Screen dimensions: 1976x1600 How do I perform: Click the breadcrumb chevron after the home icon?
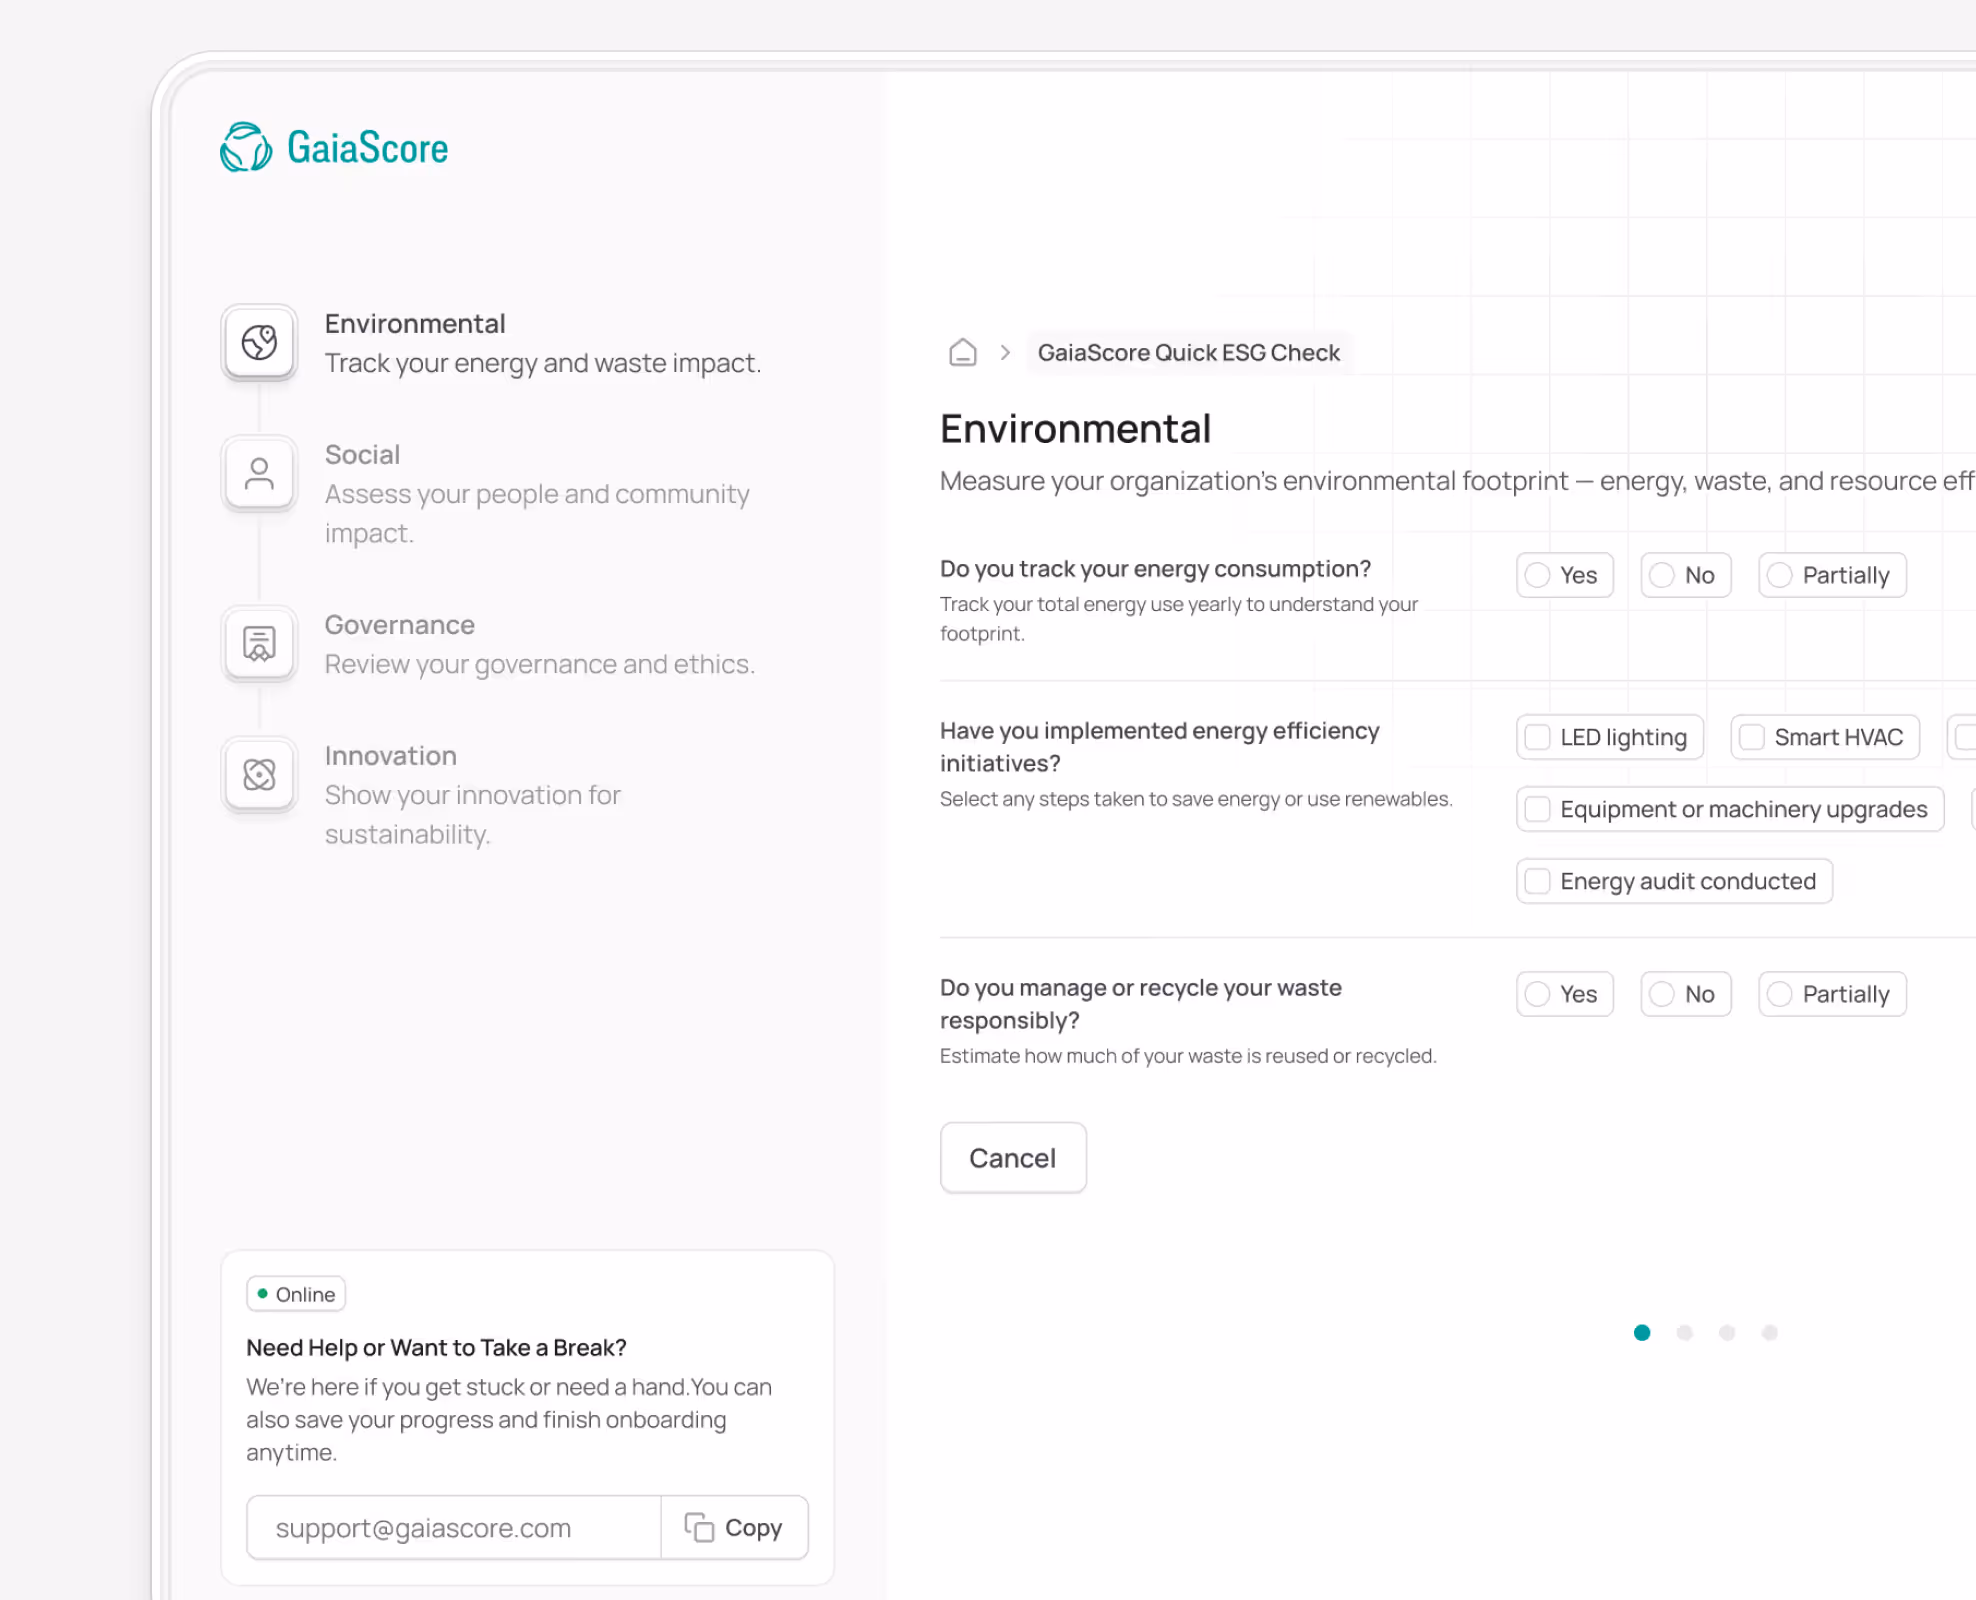click(1005, 352)
